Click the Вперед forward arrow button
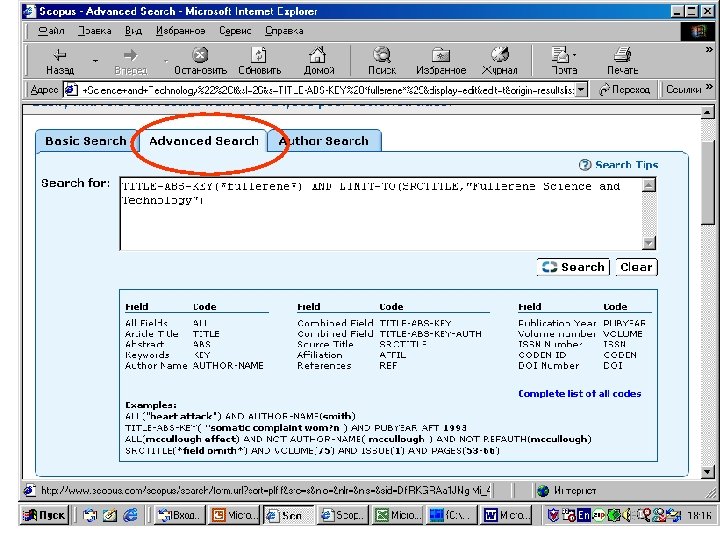The height and width of the screenshot is (540, 720). [130, 61]
